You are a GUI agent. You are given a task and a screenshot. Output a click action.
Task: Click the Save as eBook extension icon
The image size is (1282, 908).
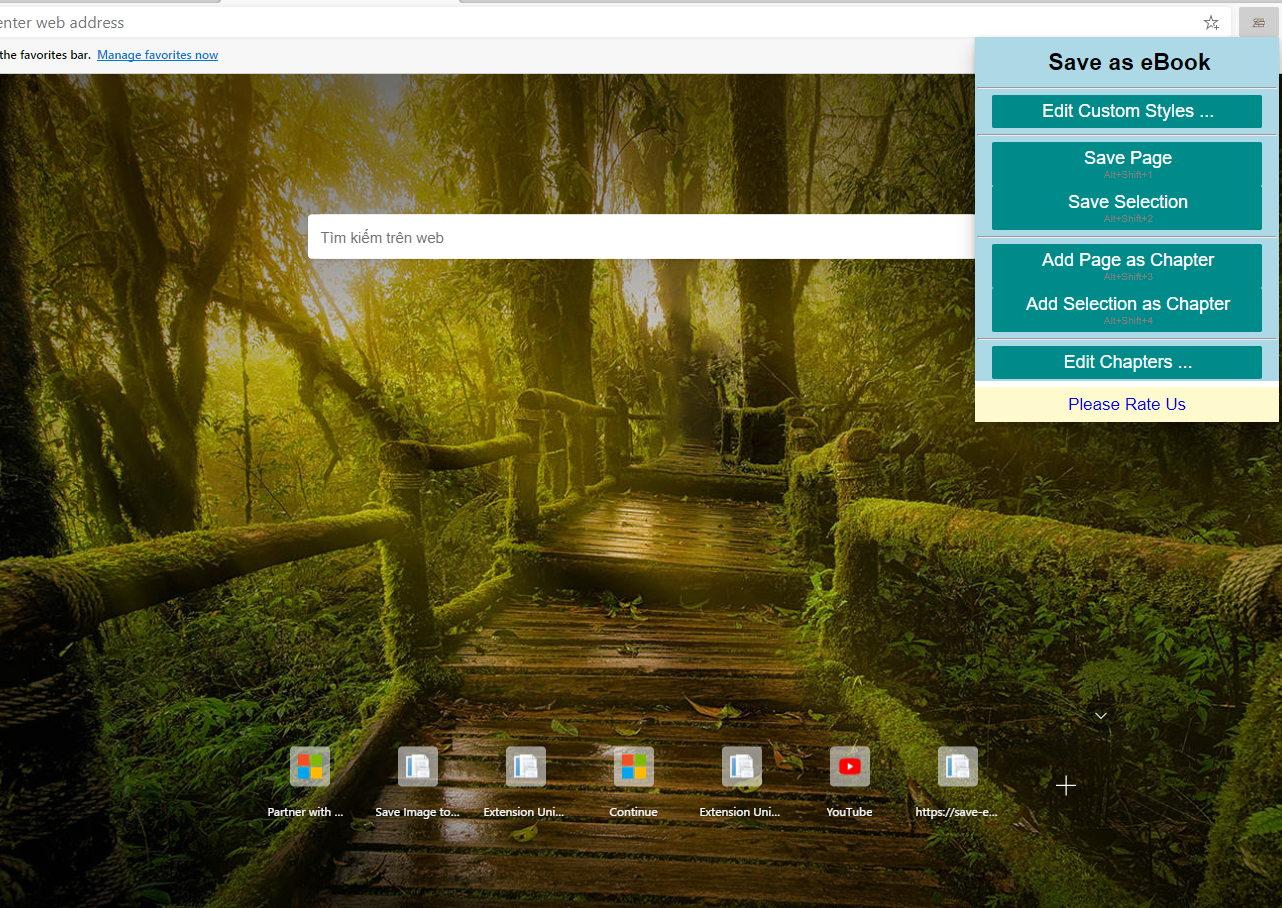[1258, 22]
